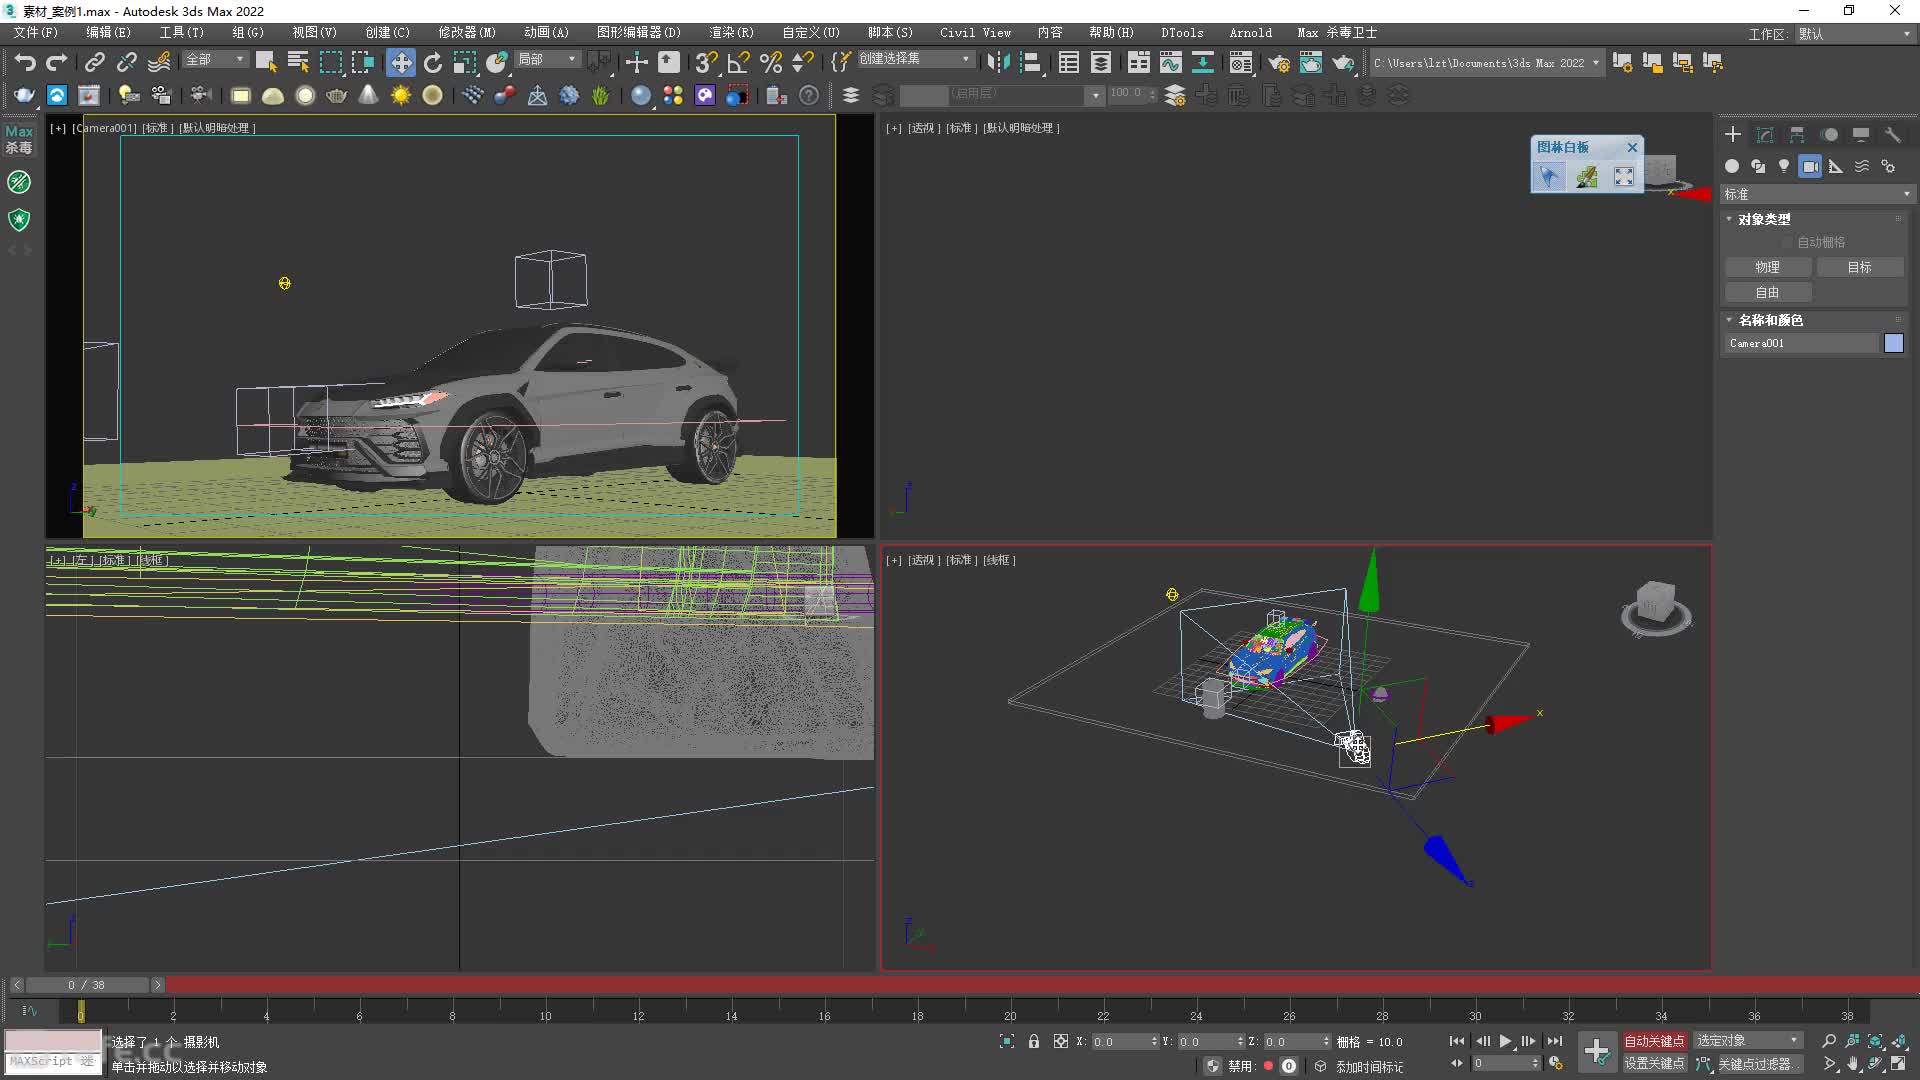The image size is (1920, 1080).
Task: Click the Camera001 object color swatch
Action: (1894, 343)
